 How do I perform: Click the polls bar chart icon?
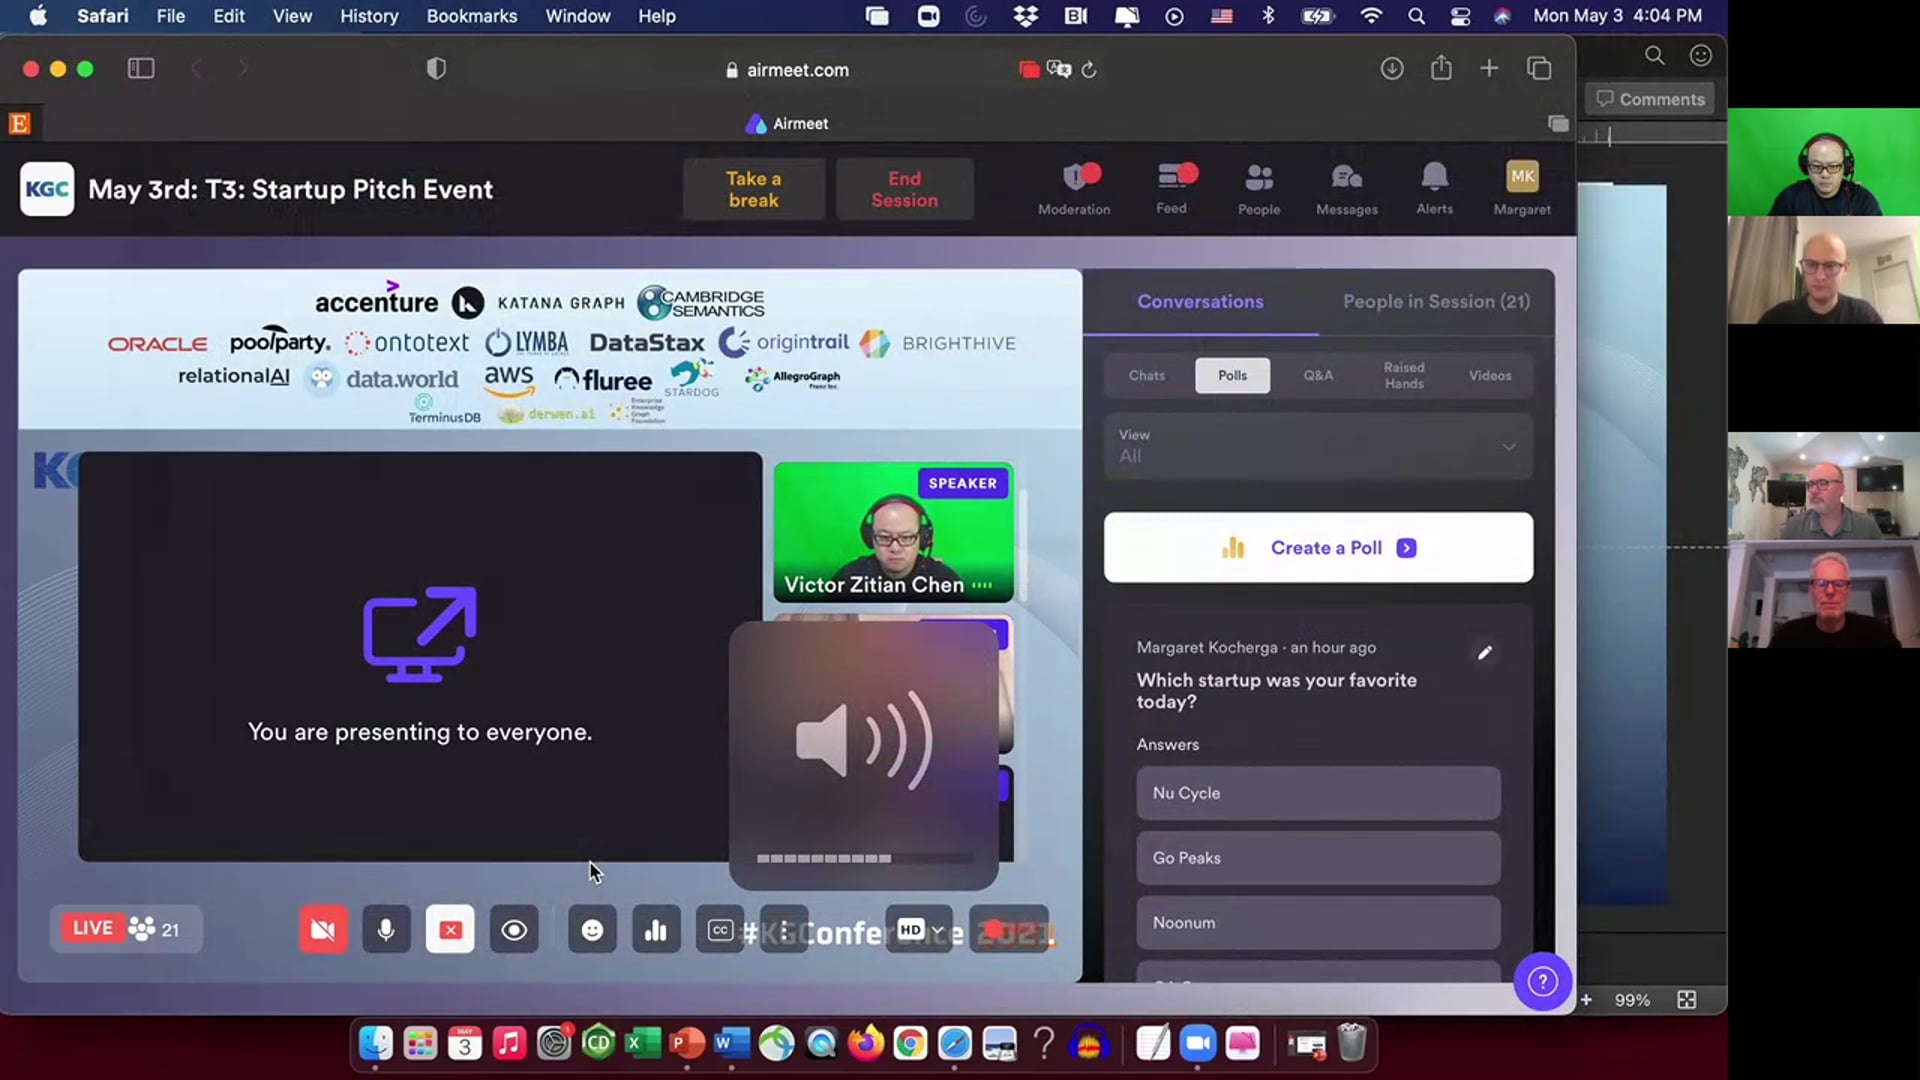click(x=656, y=930)
